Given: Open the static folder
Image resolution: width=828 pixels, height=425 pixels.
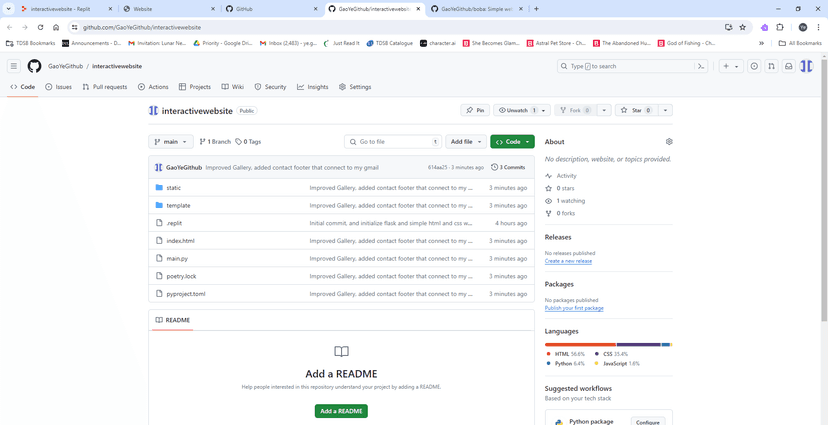Looking at the screenshot, I should (174, 188).
